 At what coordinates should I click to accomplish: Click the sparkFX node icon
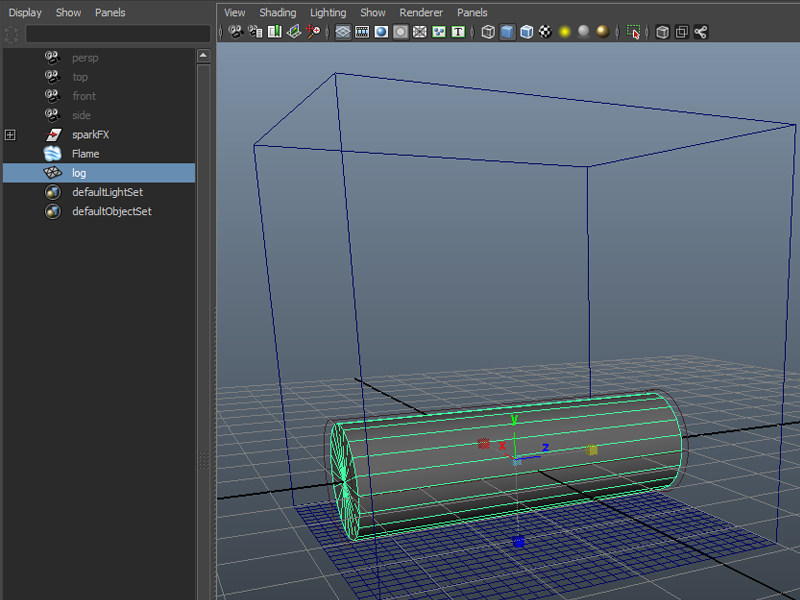[x=53, y=135]
